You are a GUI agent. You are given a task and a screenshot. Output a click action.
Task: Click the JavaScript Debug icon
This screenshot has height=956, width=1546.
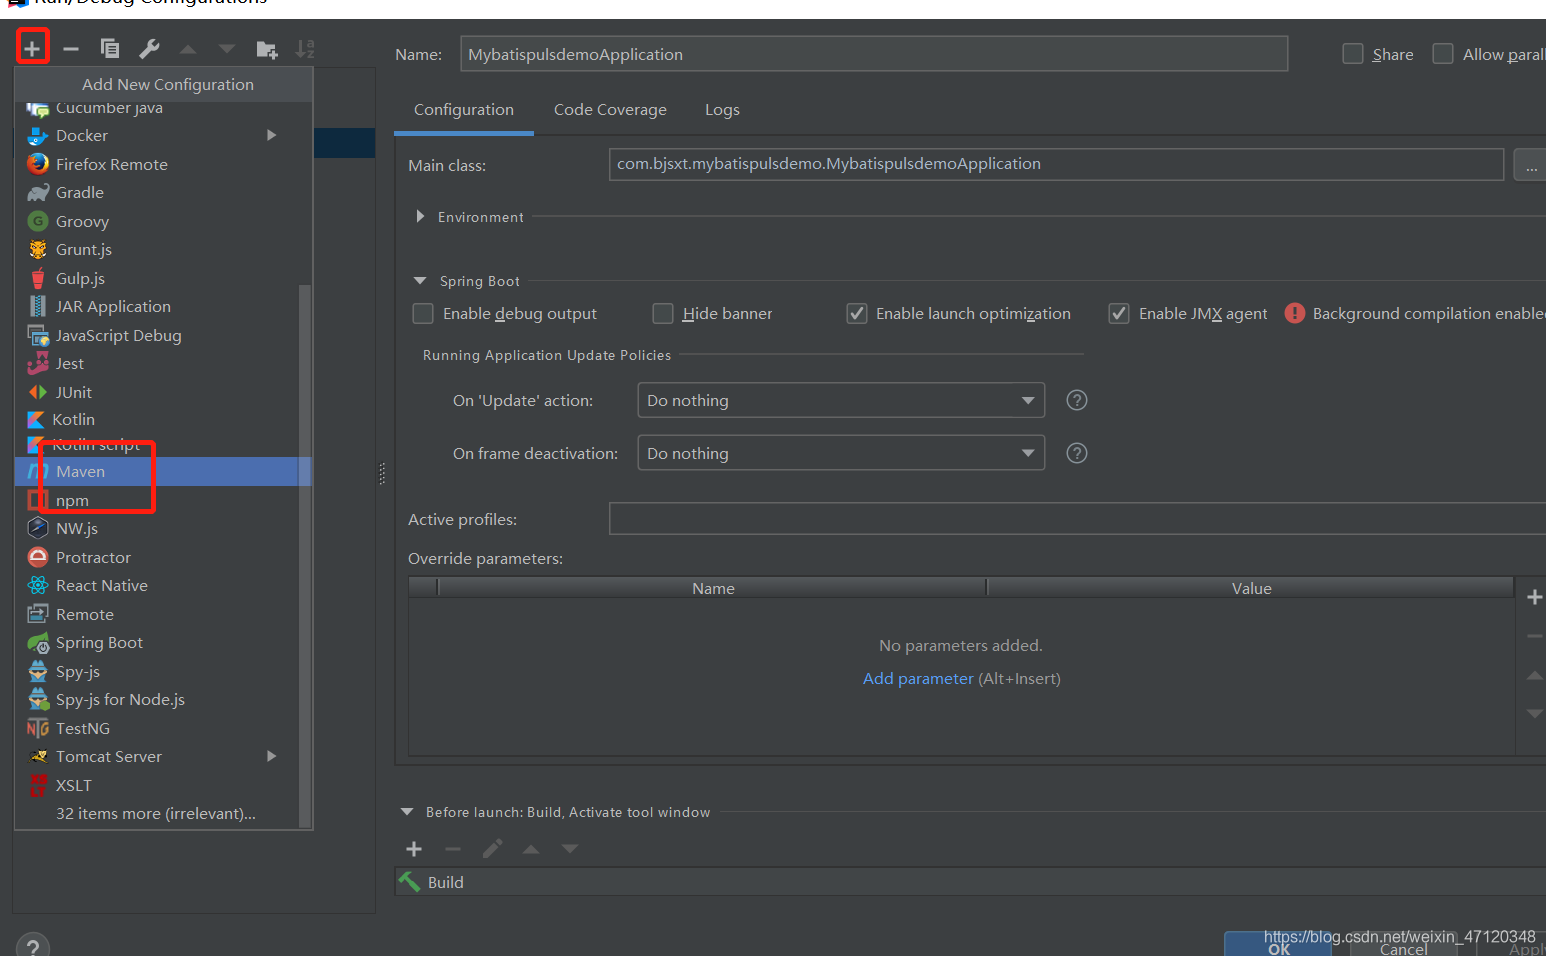click(38, 335)
